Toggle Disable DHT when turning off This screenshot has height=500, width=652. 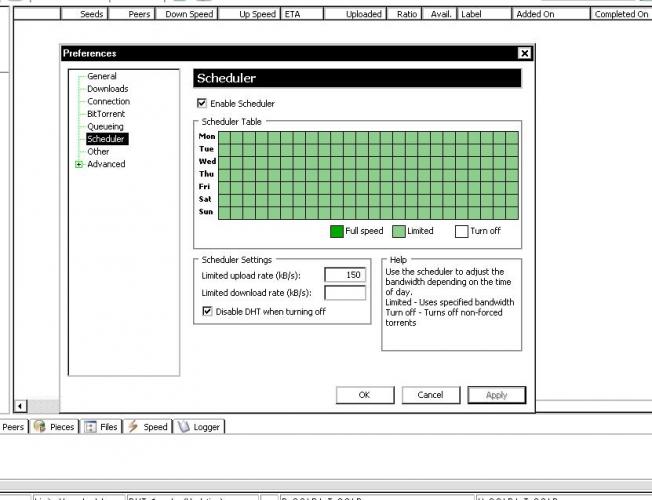(x=207, y=311)
